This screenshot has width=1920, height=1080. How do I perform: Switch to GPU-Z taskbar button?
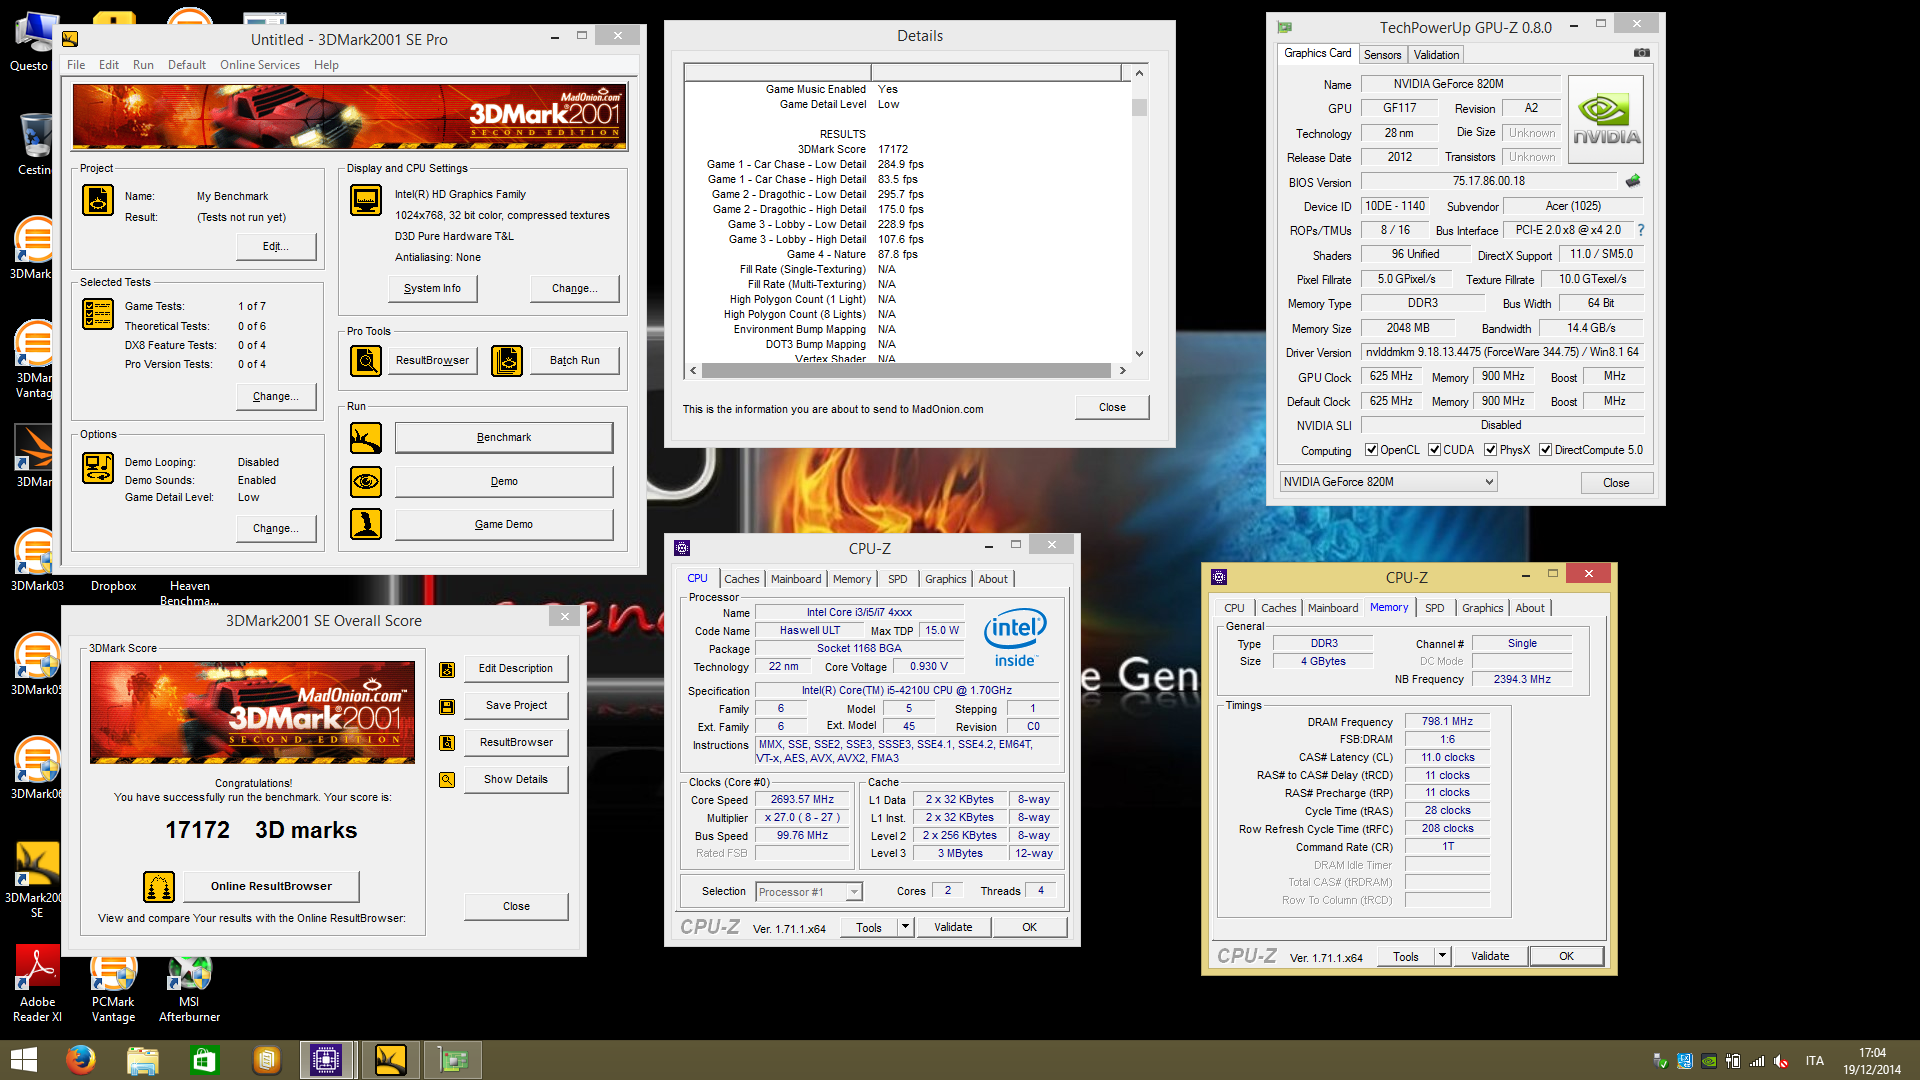(x=453, y=1060)
